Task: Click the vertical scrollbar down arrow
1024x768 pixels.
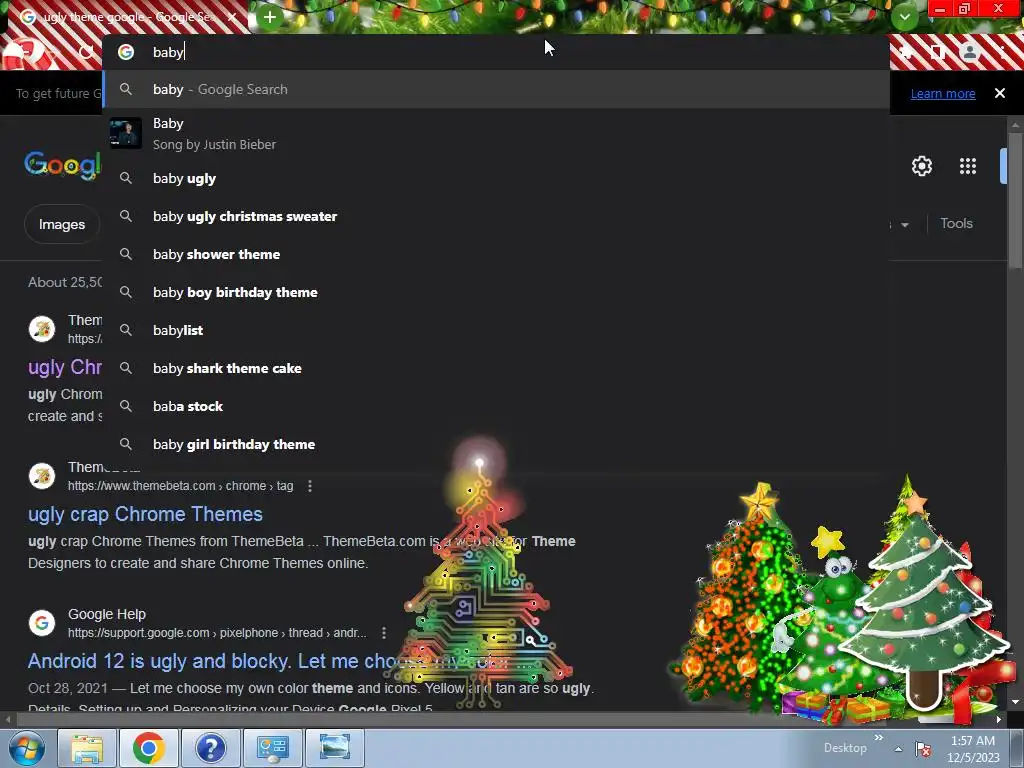Action: [x=1014, y=702]
